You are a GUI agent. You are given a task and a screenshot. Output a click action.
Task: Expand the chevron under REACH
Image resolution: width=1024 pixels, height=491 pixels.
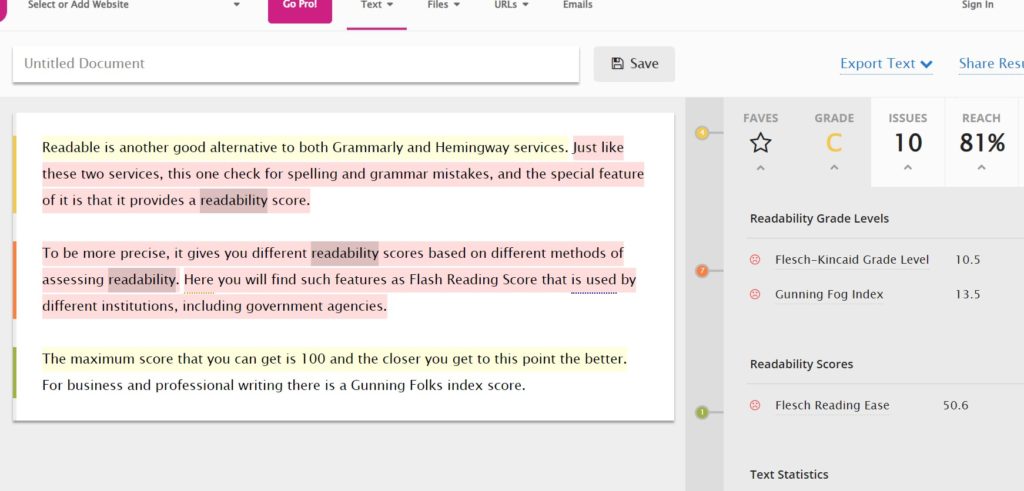coord(981,168)
